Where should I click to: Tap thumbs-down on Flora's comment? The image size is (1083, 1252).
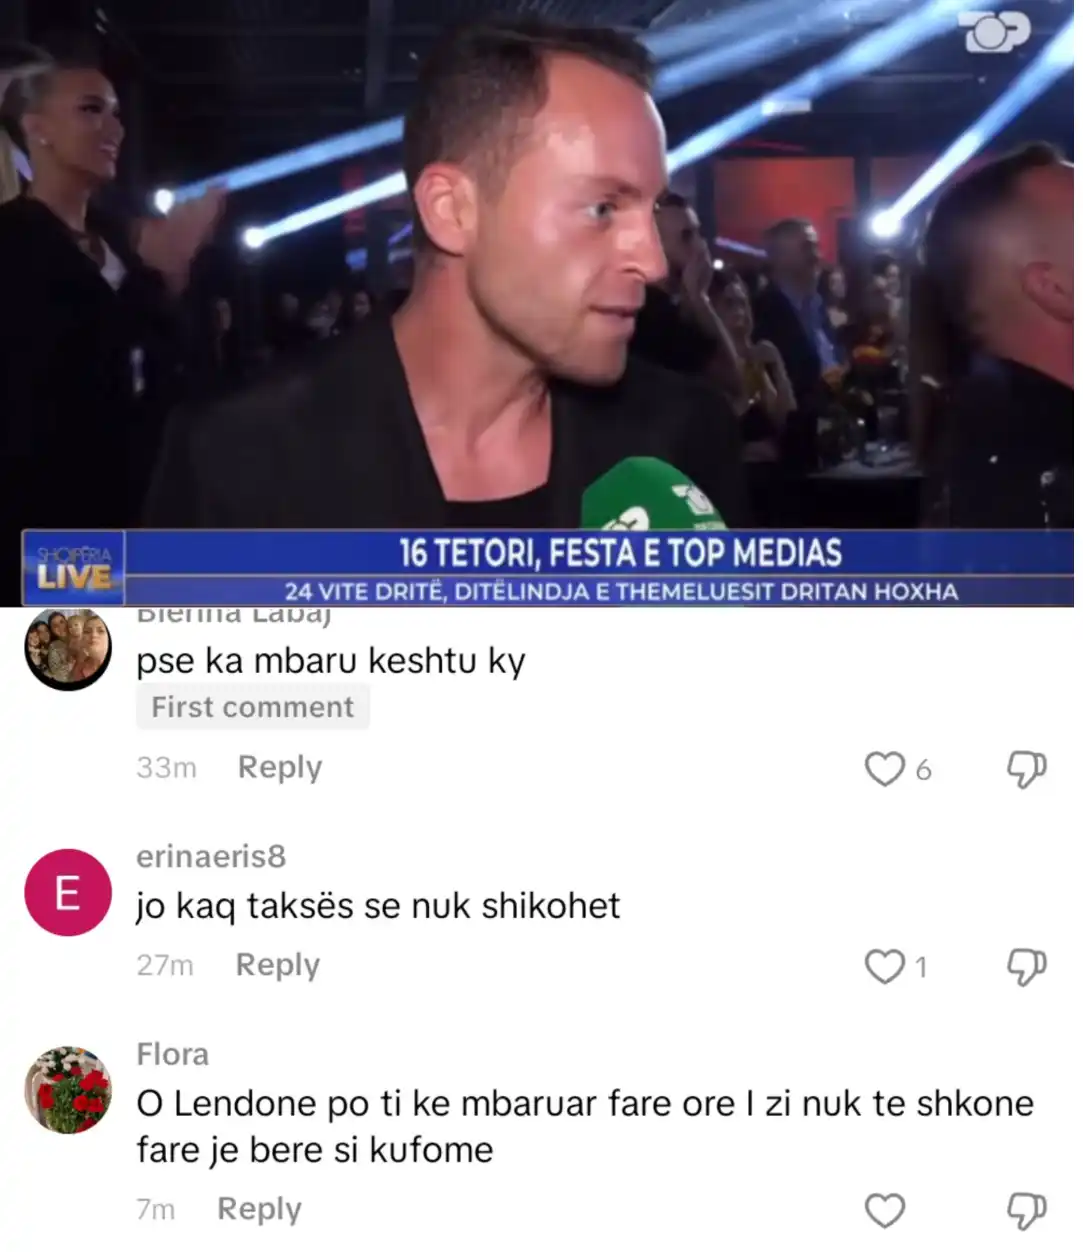pos(1026,1211)
